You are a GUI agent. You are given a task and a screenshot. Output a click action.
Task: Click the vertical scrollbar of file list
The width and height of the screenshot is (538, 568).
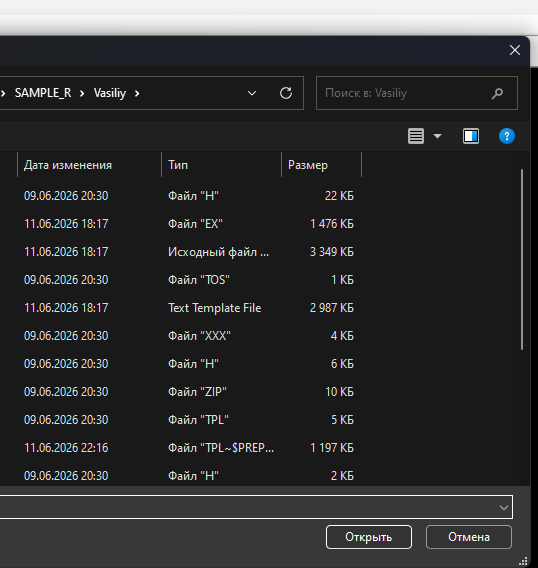coord(522,259)
